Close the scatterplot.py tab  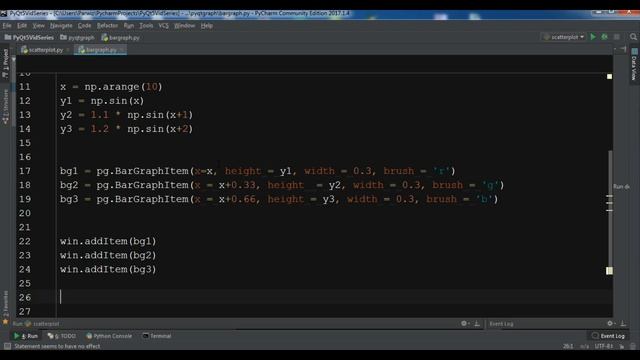[x=68, y=50]
